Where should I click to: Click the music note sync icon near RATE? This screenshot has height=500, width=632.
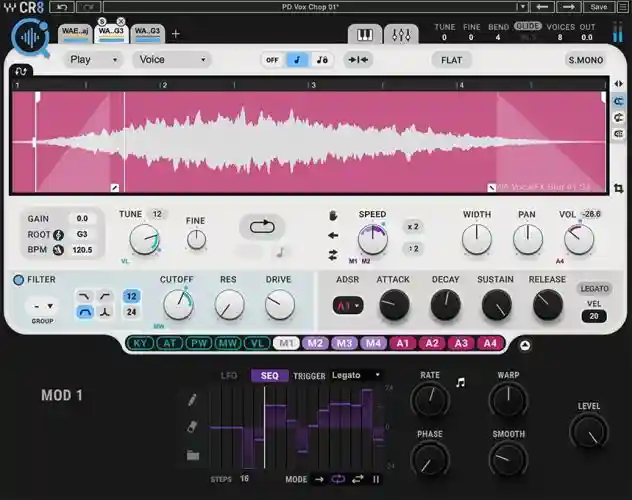(x=460, y=382)
